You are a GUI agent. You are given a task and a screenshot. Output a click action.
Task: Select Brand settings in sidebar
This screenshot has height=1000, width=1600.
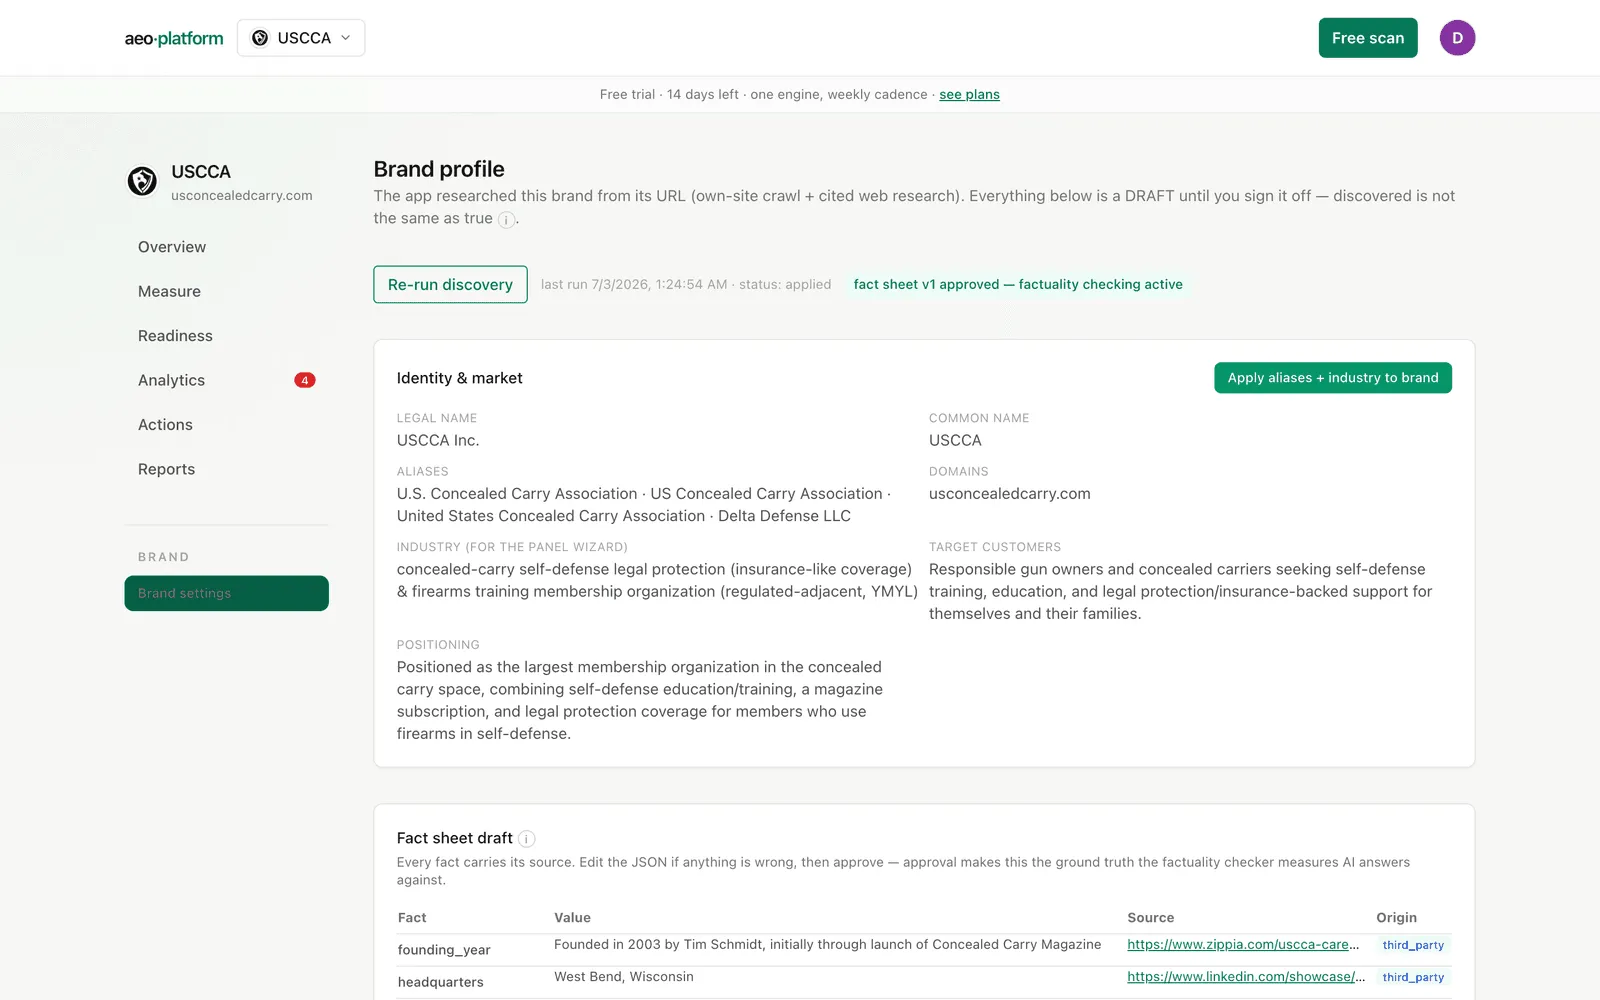coord(227,593)
